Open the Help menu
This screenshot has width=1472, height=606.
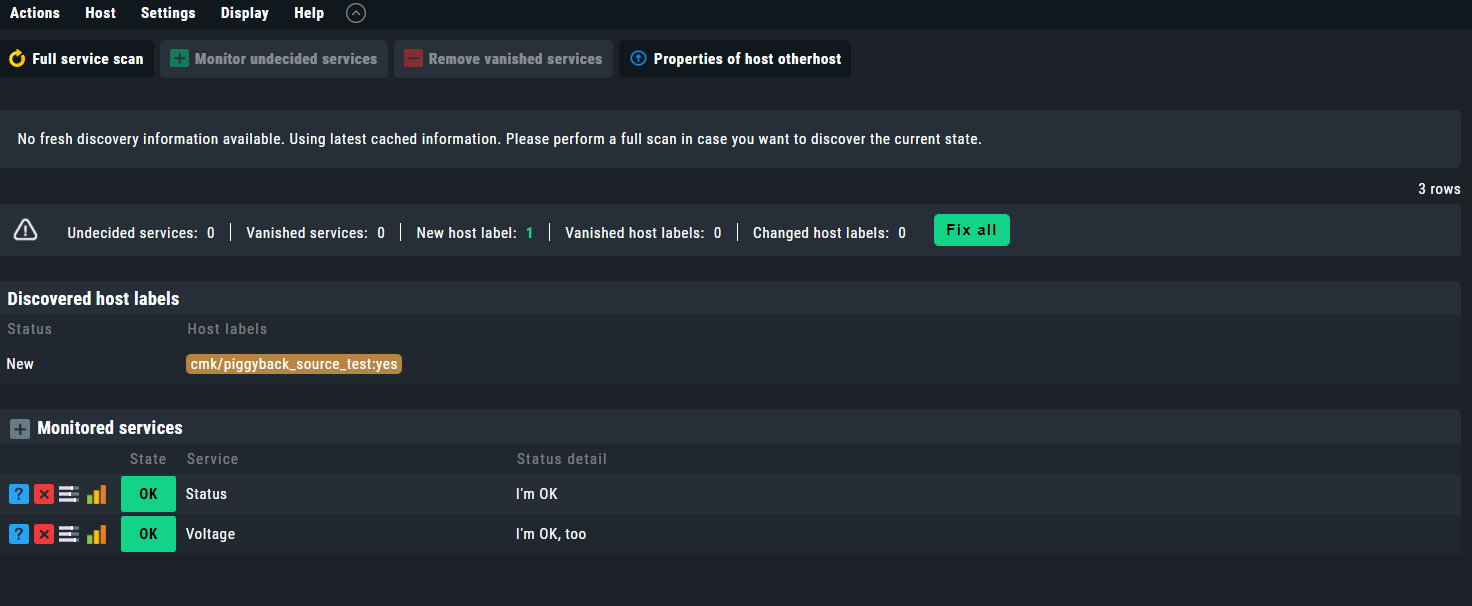309,13
